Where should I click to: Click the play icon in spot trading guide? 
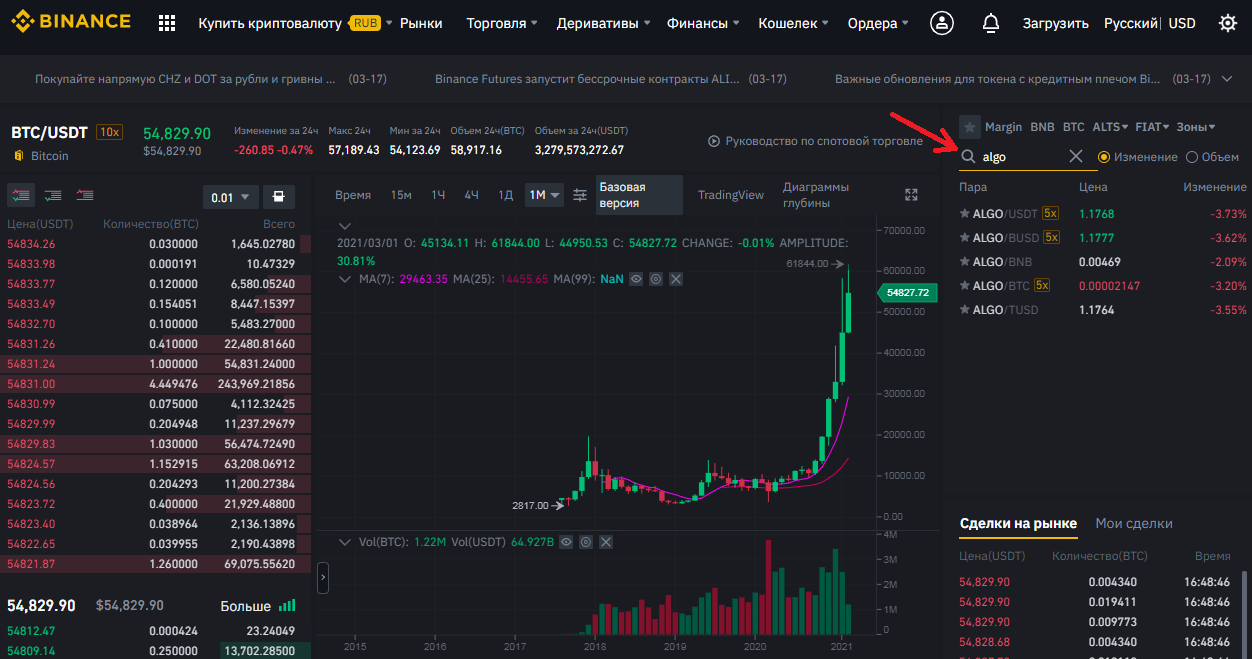tap(714, 141)
